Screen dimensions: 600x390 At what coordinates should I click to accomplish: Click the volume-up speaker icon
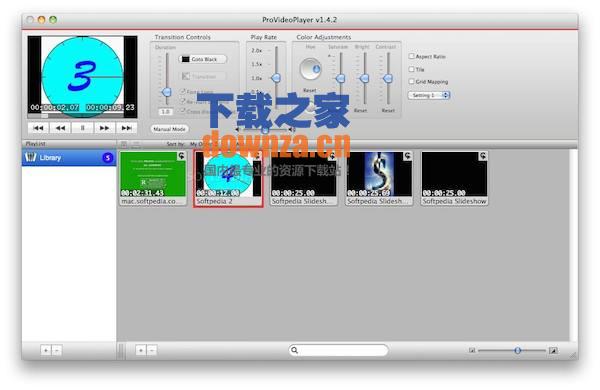point(292,130)
